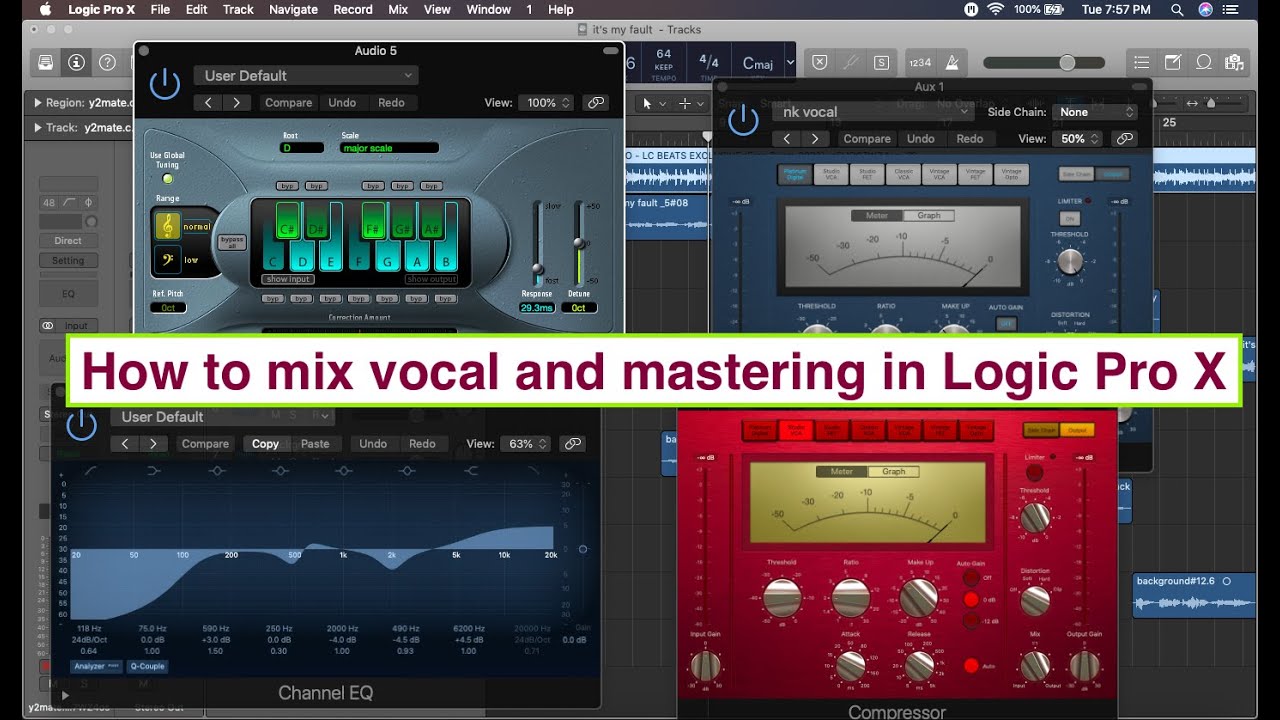Open Spotlight search magnifier icon

coord(1177,9)
